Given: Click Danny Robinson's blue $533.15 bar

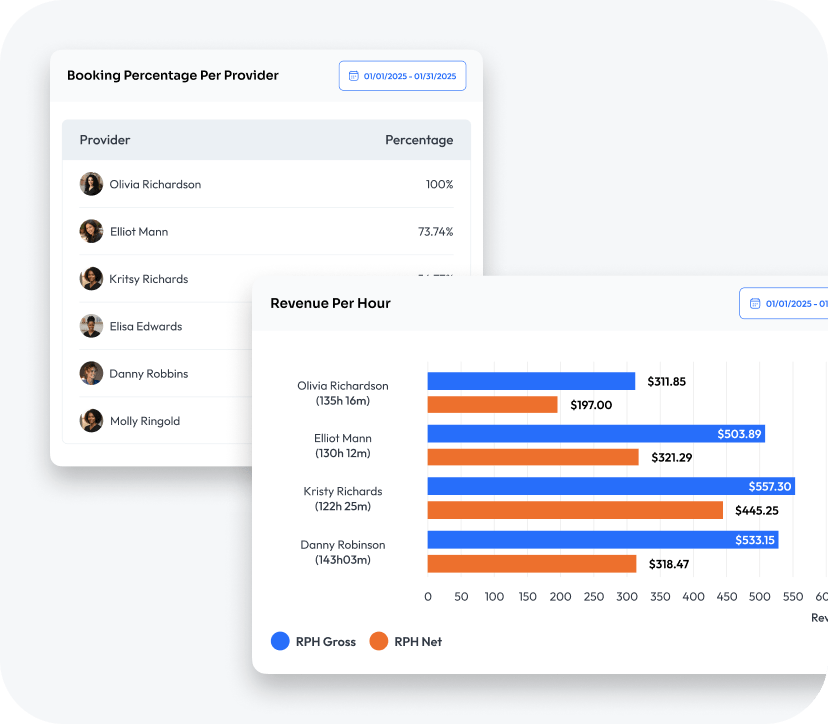Looking at the screenshot, I should (x=602, y=540).
